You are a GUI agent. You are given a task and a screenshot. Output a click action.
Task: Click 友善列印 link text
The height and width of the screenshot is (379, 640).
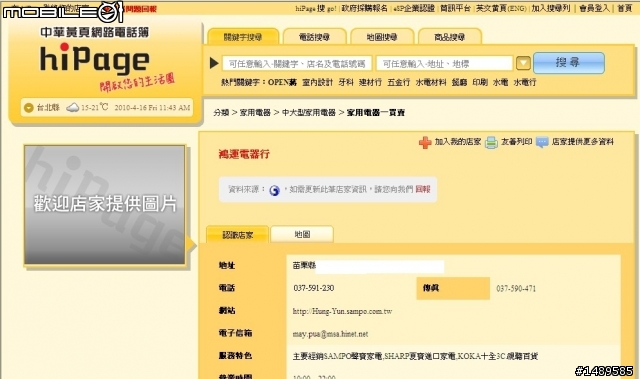coord(517,142)
